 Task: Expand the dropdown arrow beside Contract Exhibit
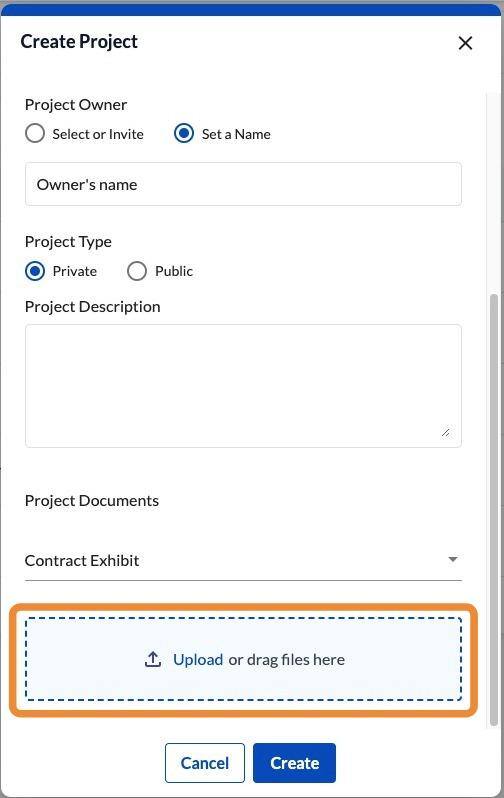coord(453,559)
